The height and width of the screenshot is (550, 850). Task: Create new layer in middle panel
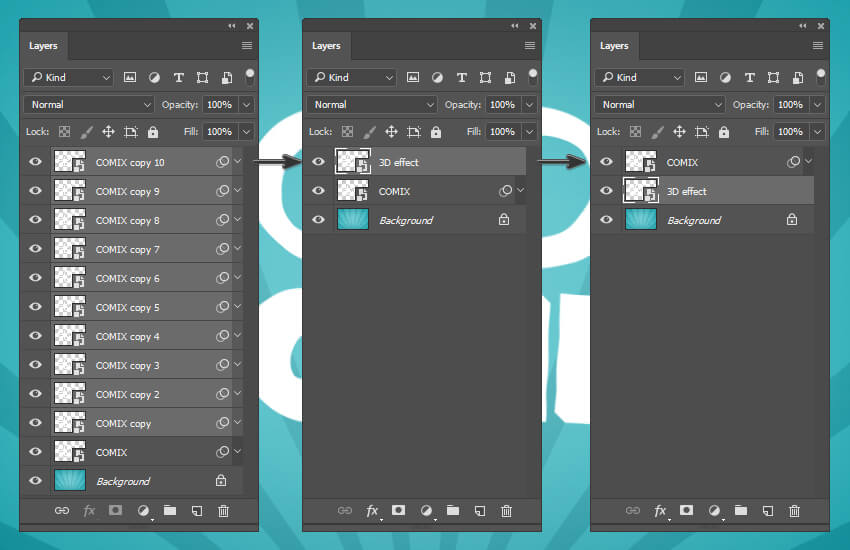(x=480, y=511)
